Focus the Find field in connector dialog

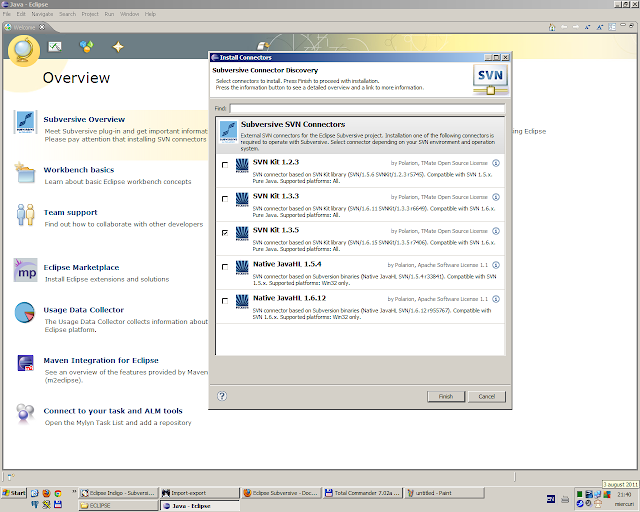coord(367,108)
